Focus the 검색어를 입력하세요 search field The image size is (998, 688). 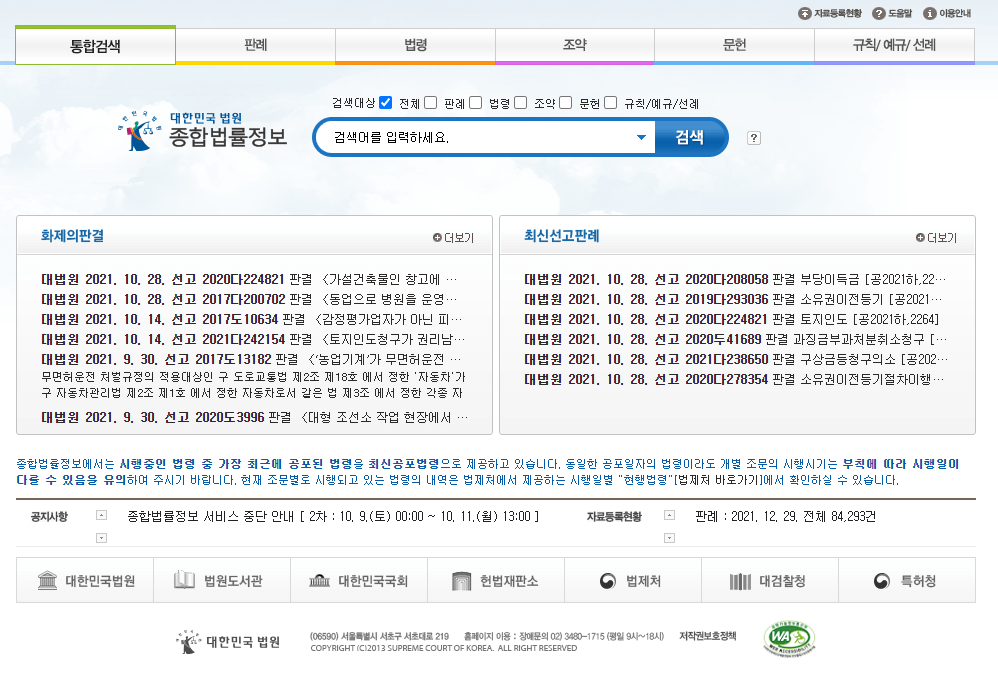[484, 137]
